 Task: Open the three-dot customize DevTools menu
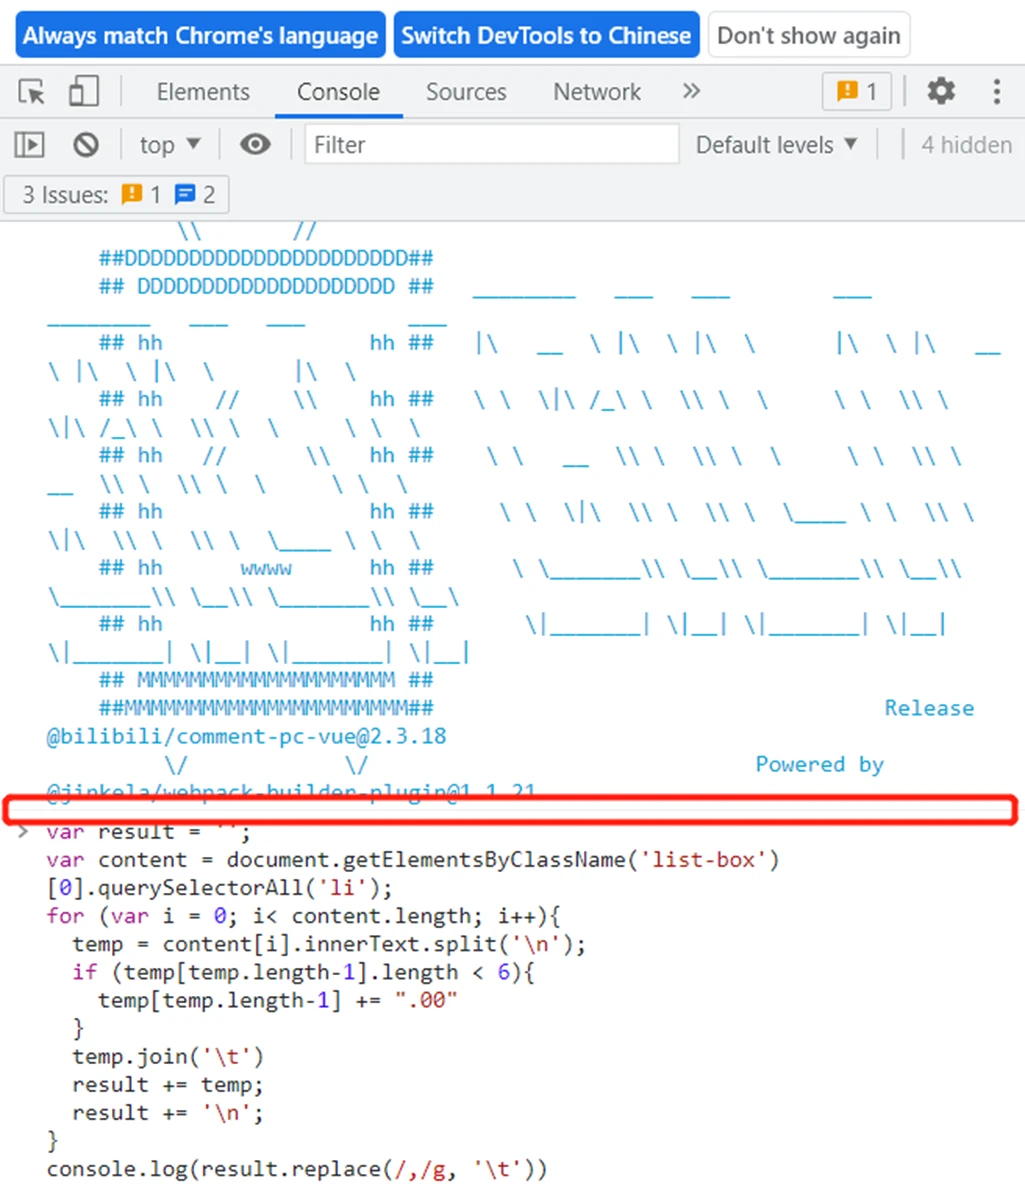[x=996, y=92]
